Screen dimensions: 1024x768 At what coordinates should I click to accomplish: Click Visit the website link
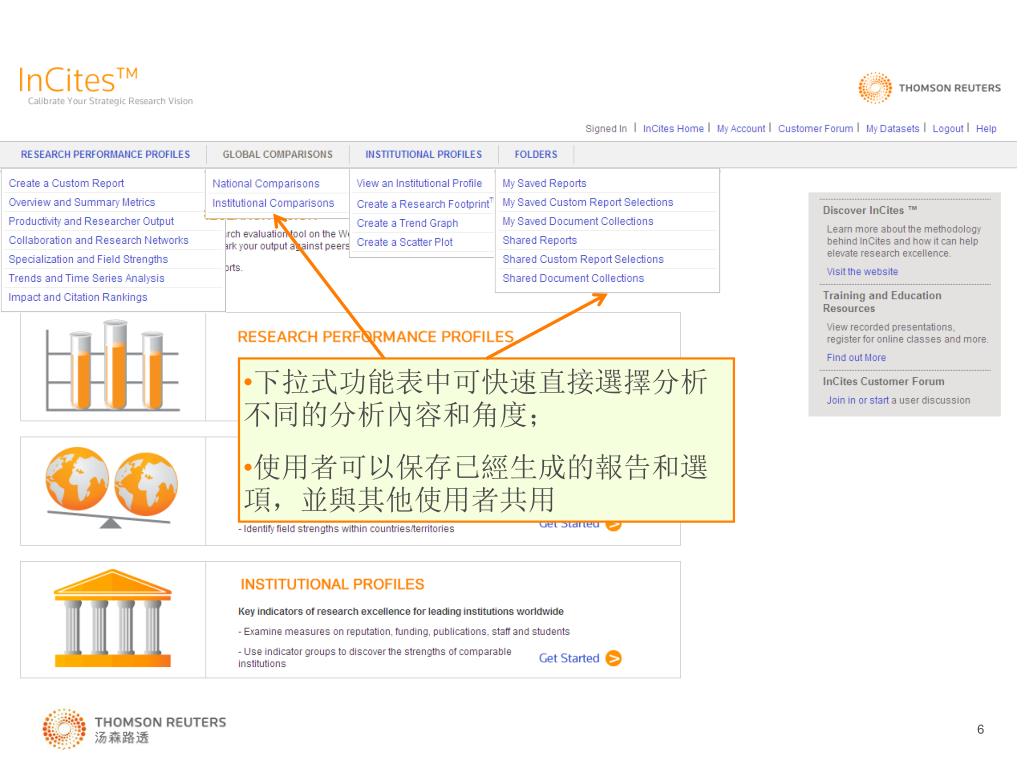point(862,272)
